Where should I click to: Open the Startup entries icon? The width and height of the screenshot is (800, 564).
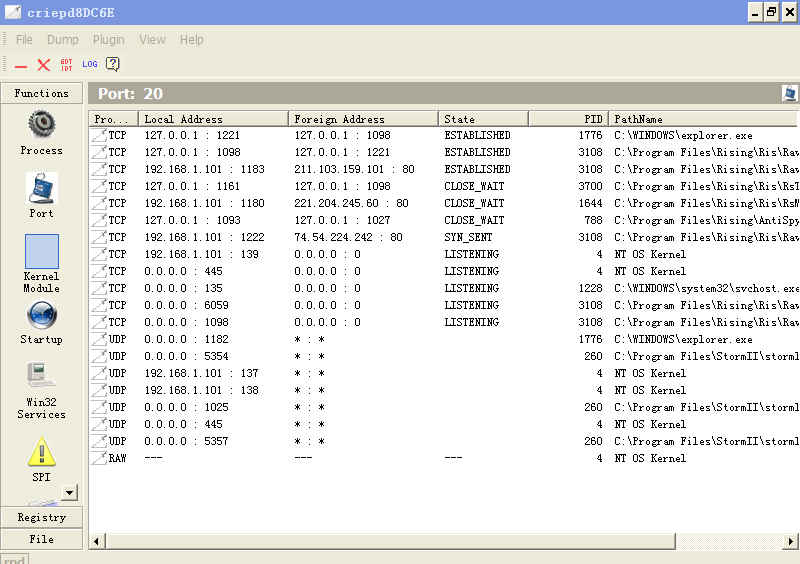click(x=41, y=314)
